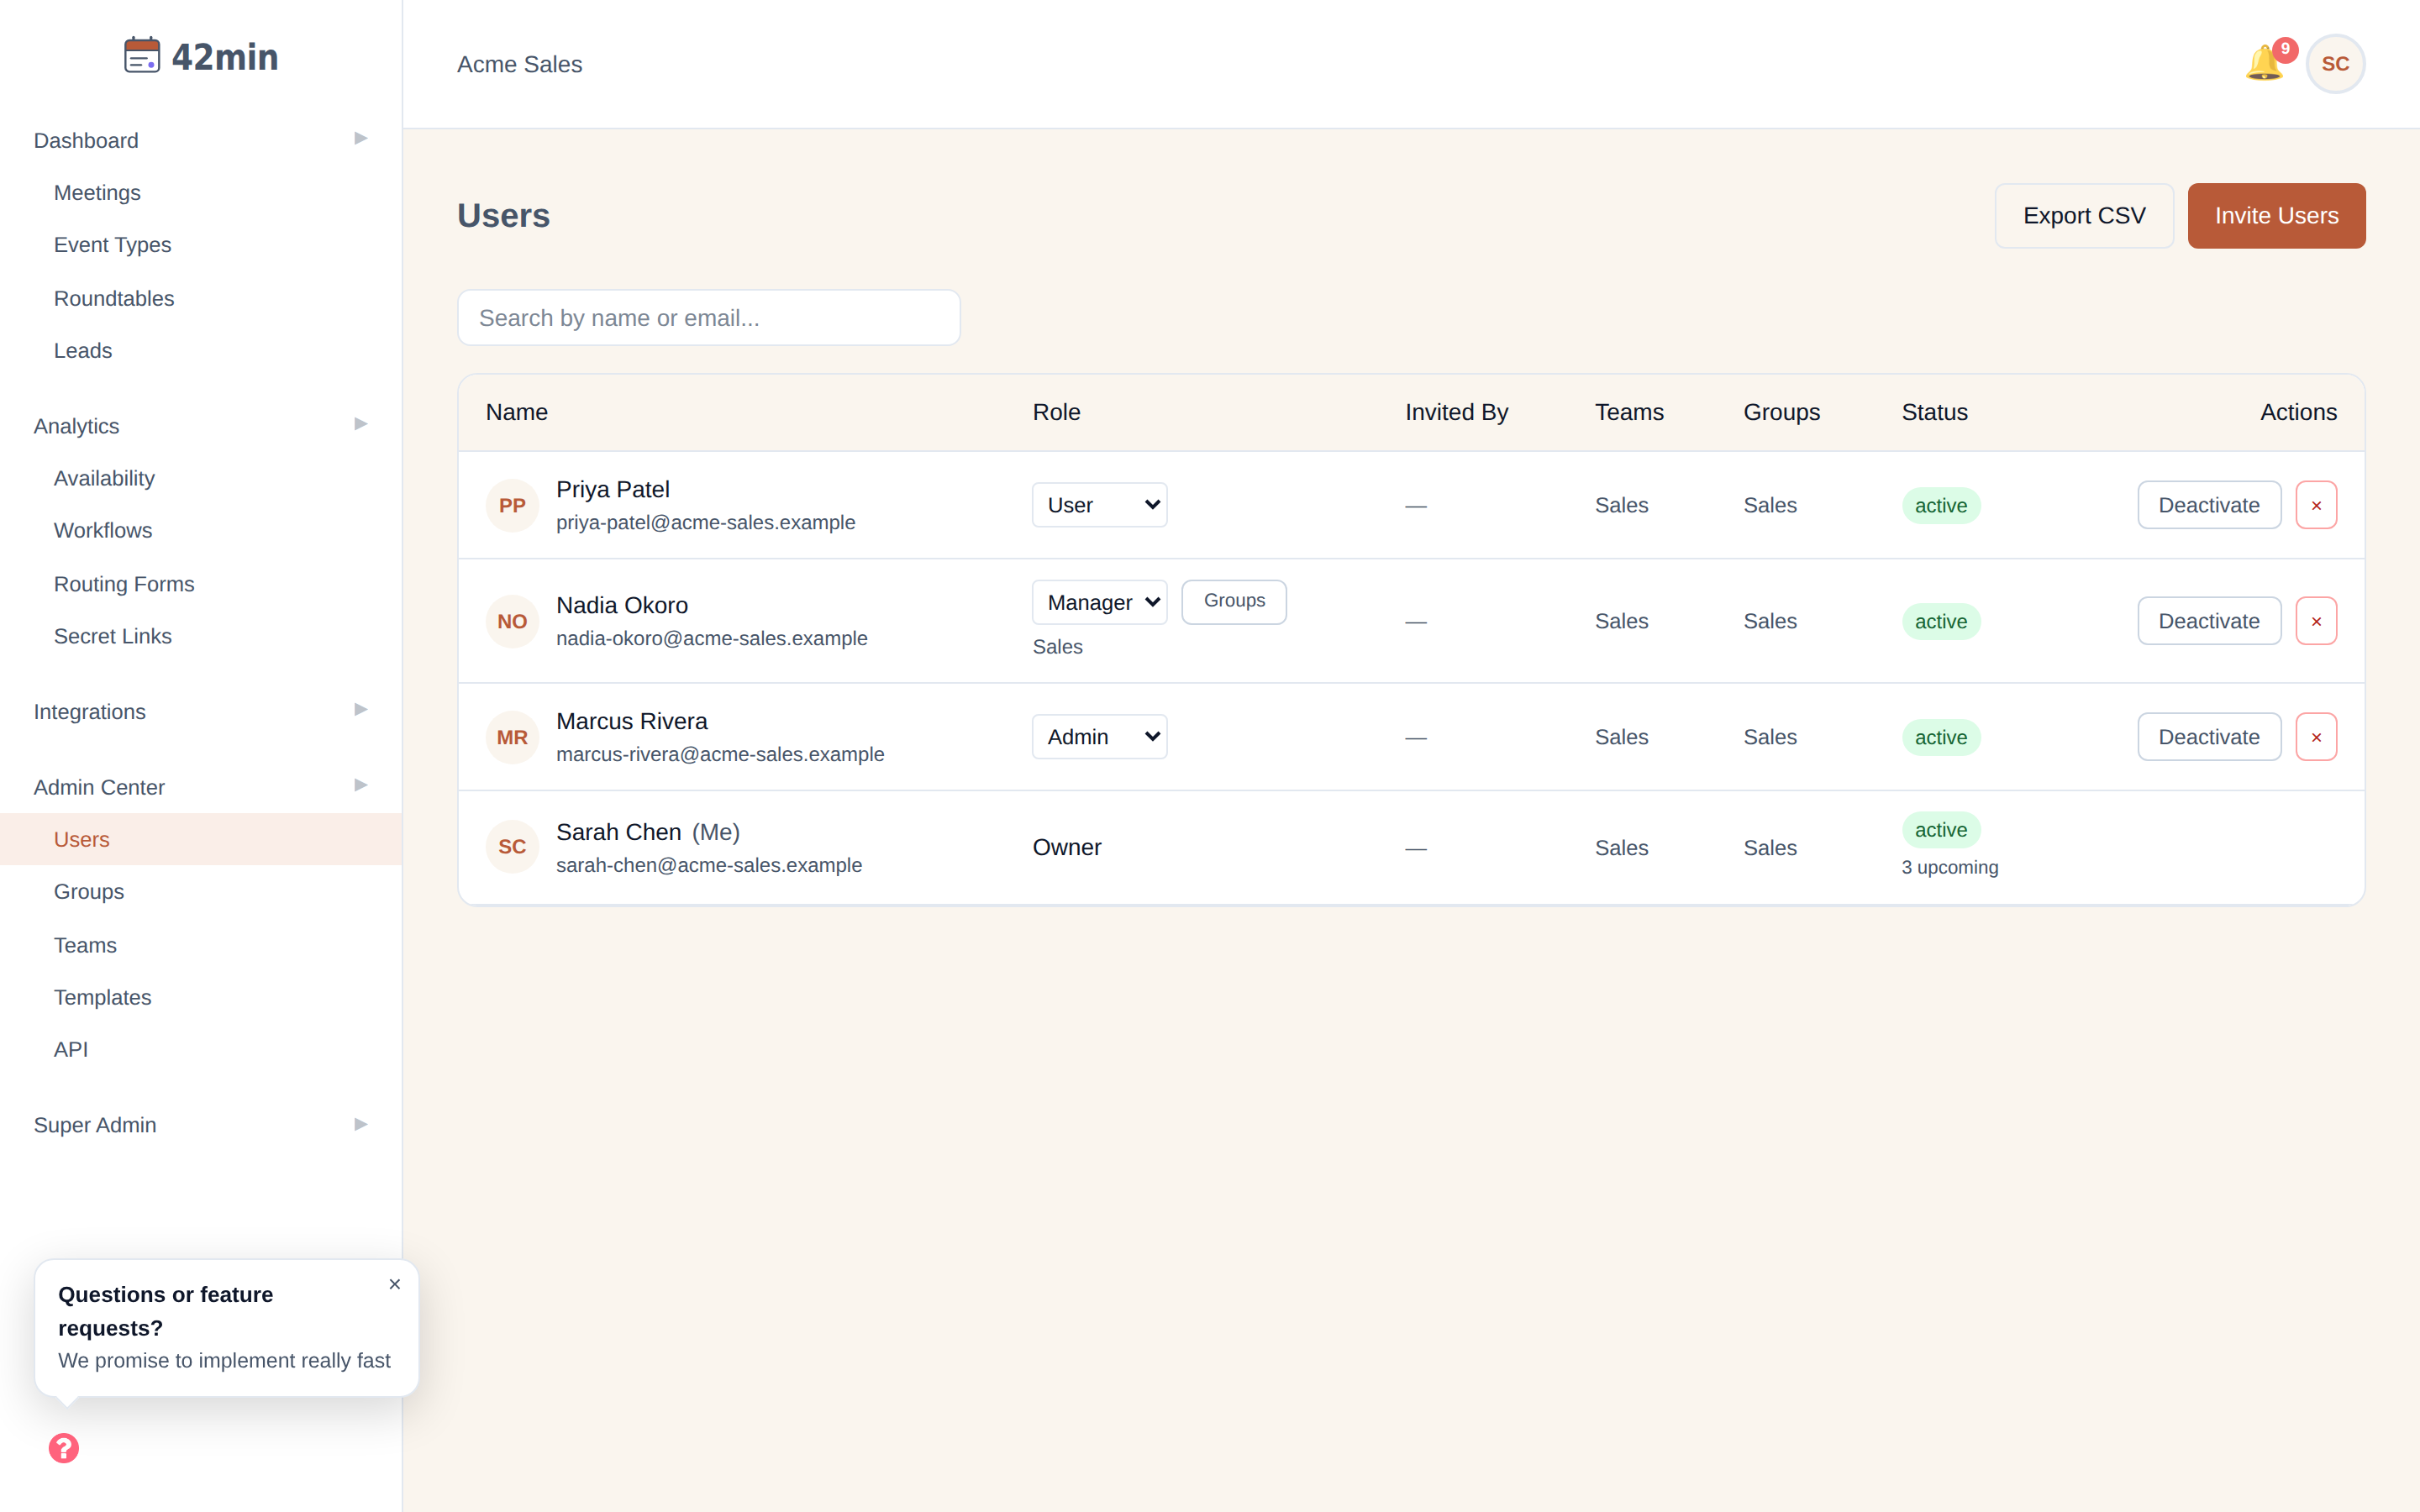
Task: Click Sarah Chen's SC avatar in table
Action: point(512,847)
